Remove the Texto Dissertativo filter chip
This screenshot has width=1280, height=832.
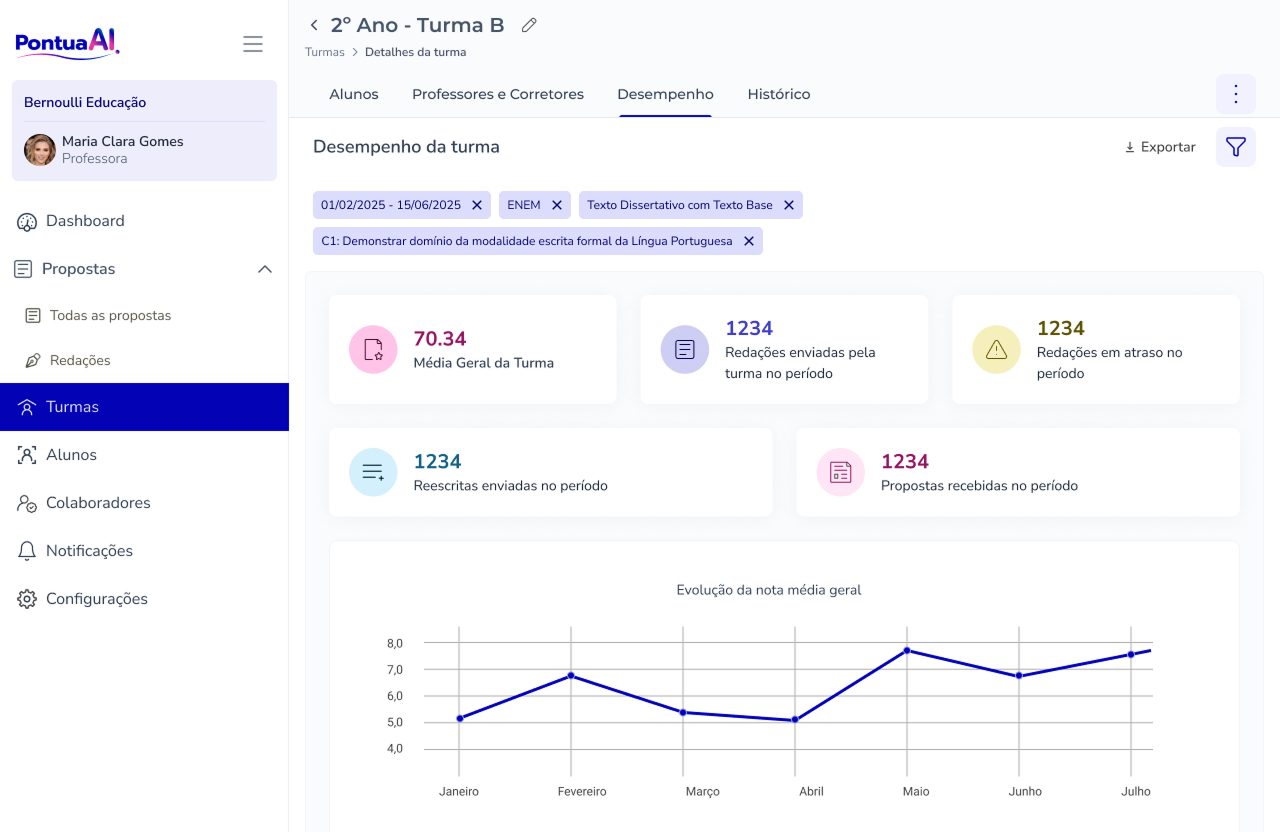pos(789,205)
